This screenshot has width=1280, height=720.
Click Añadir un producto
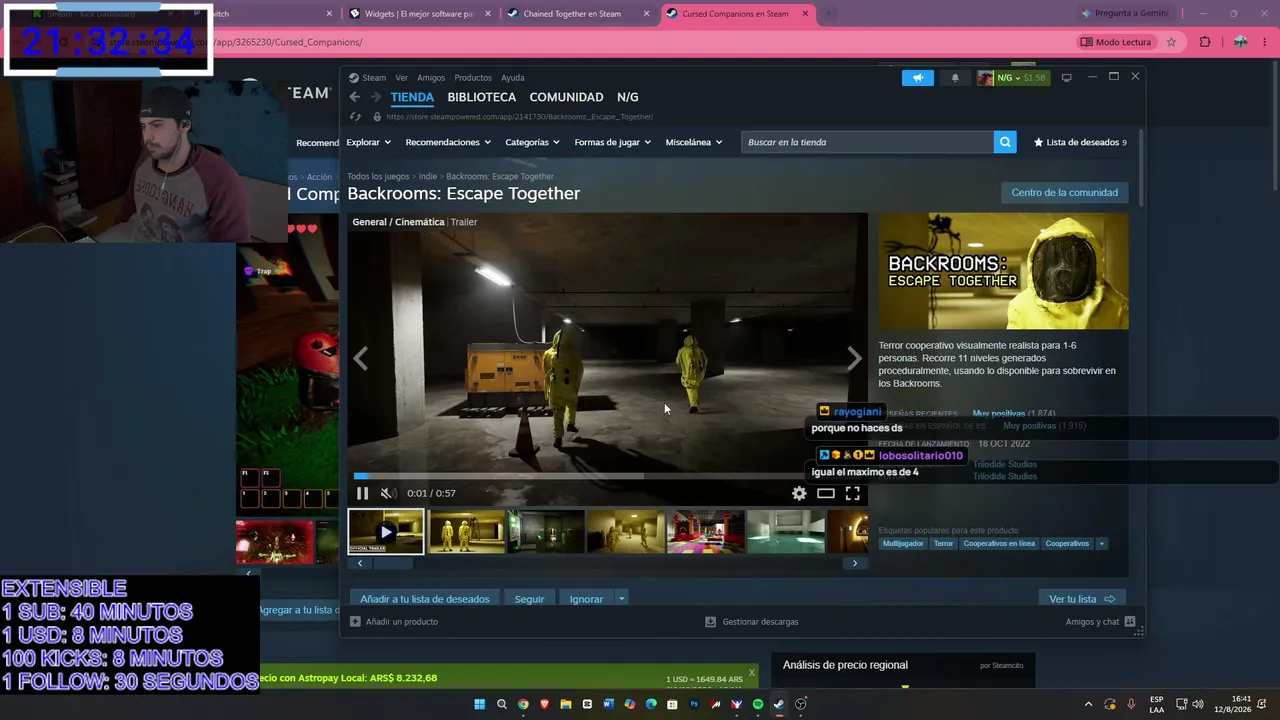click(x=394, y=622)
